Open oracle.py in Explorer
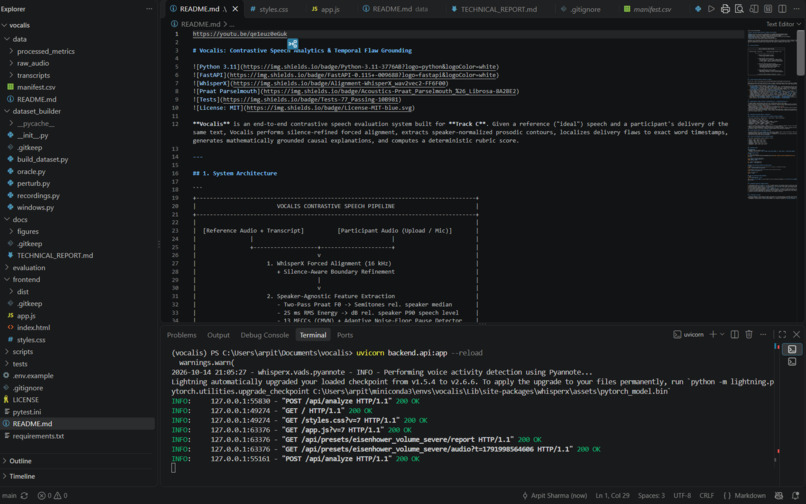This screenshot has height=504, width=806. (31, 171)
